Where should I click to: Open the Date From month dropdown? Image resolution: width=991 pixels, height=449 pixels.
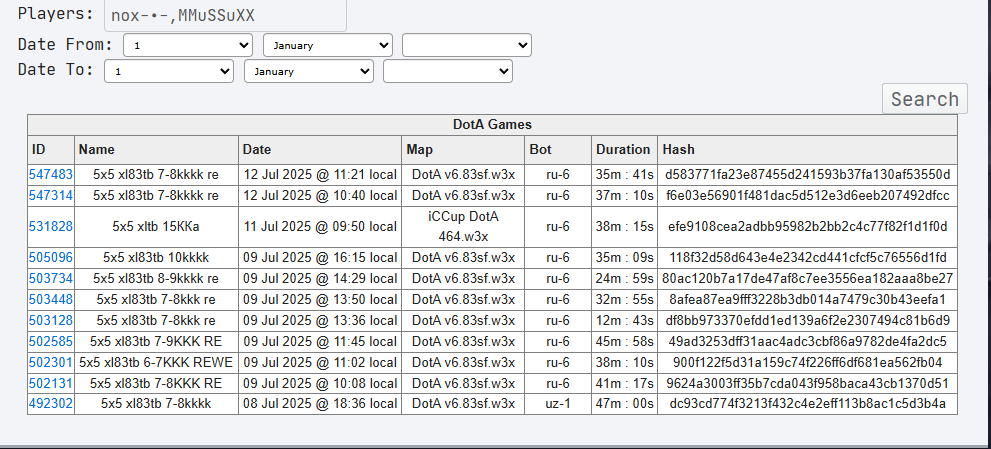tap(327, 46)
